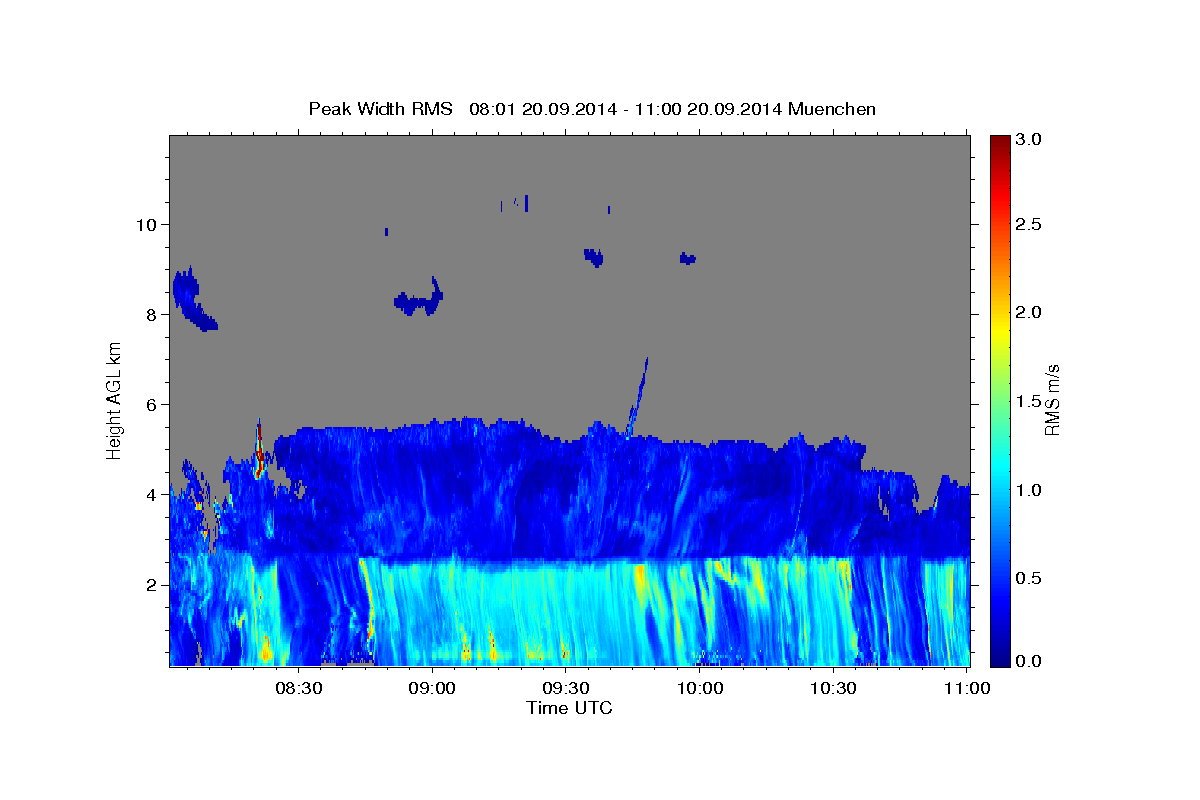Click the colorbar label '0.0'
The height and width of the screenshot is (800, 1200).
click(x=1028, y=661)
